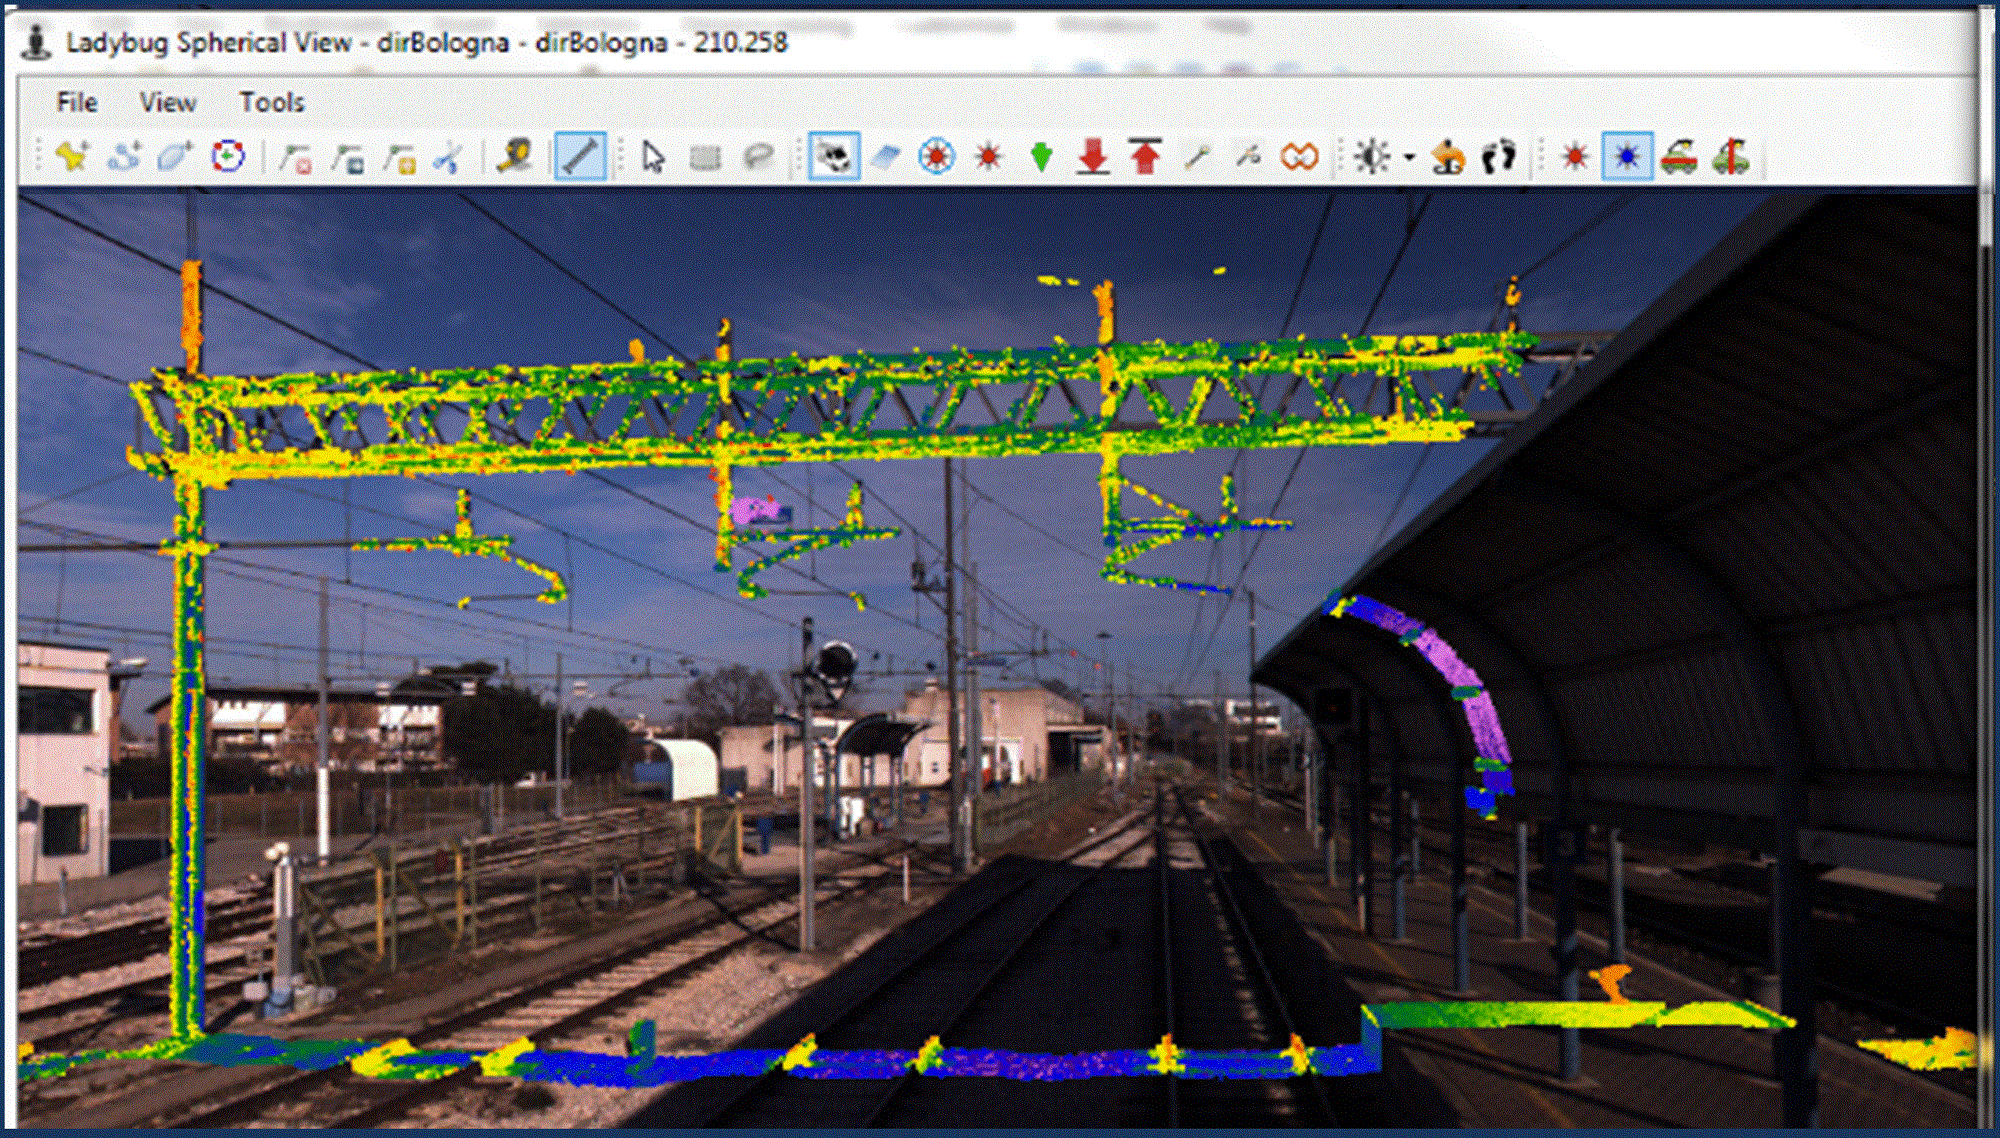
Task: Click the yellow pushpin add-point icon
Action: [72, 157]
